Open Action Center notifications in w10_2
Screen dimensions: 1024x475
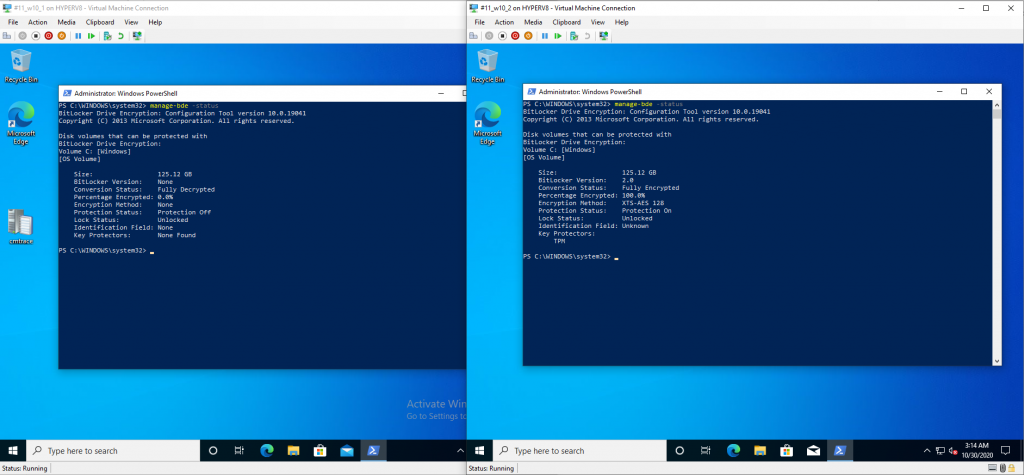(x=1006, y=451)
